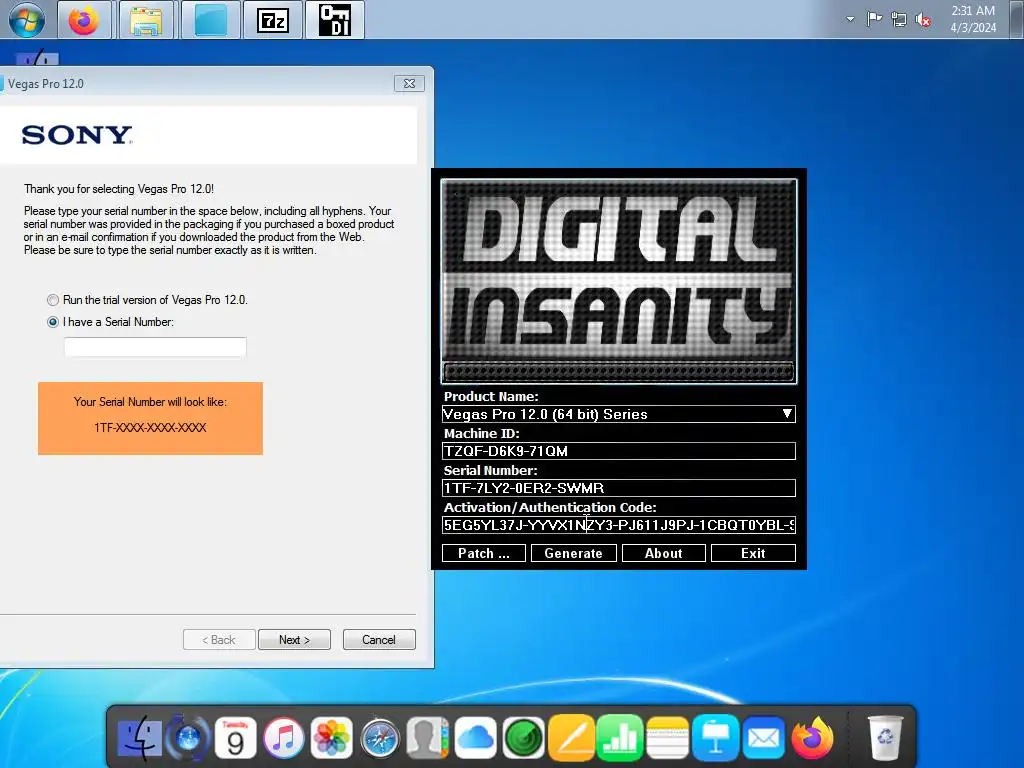Click the Activation/Authentication Code field
1024x768 pixels.
tap(618, 525)
